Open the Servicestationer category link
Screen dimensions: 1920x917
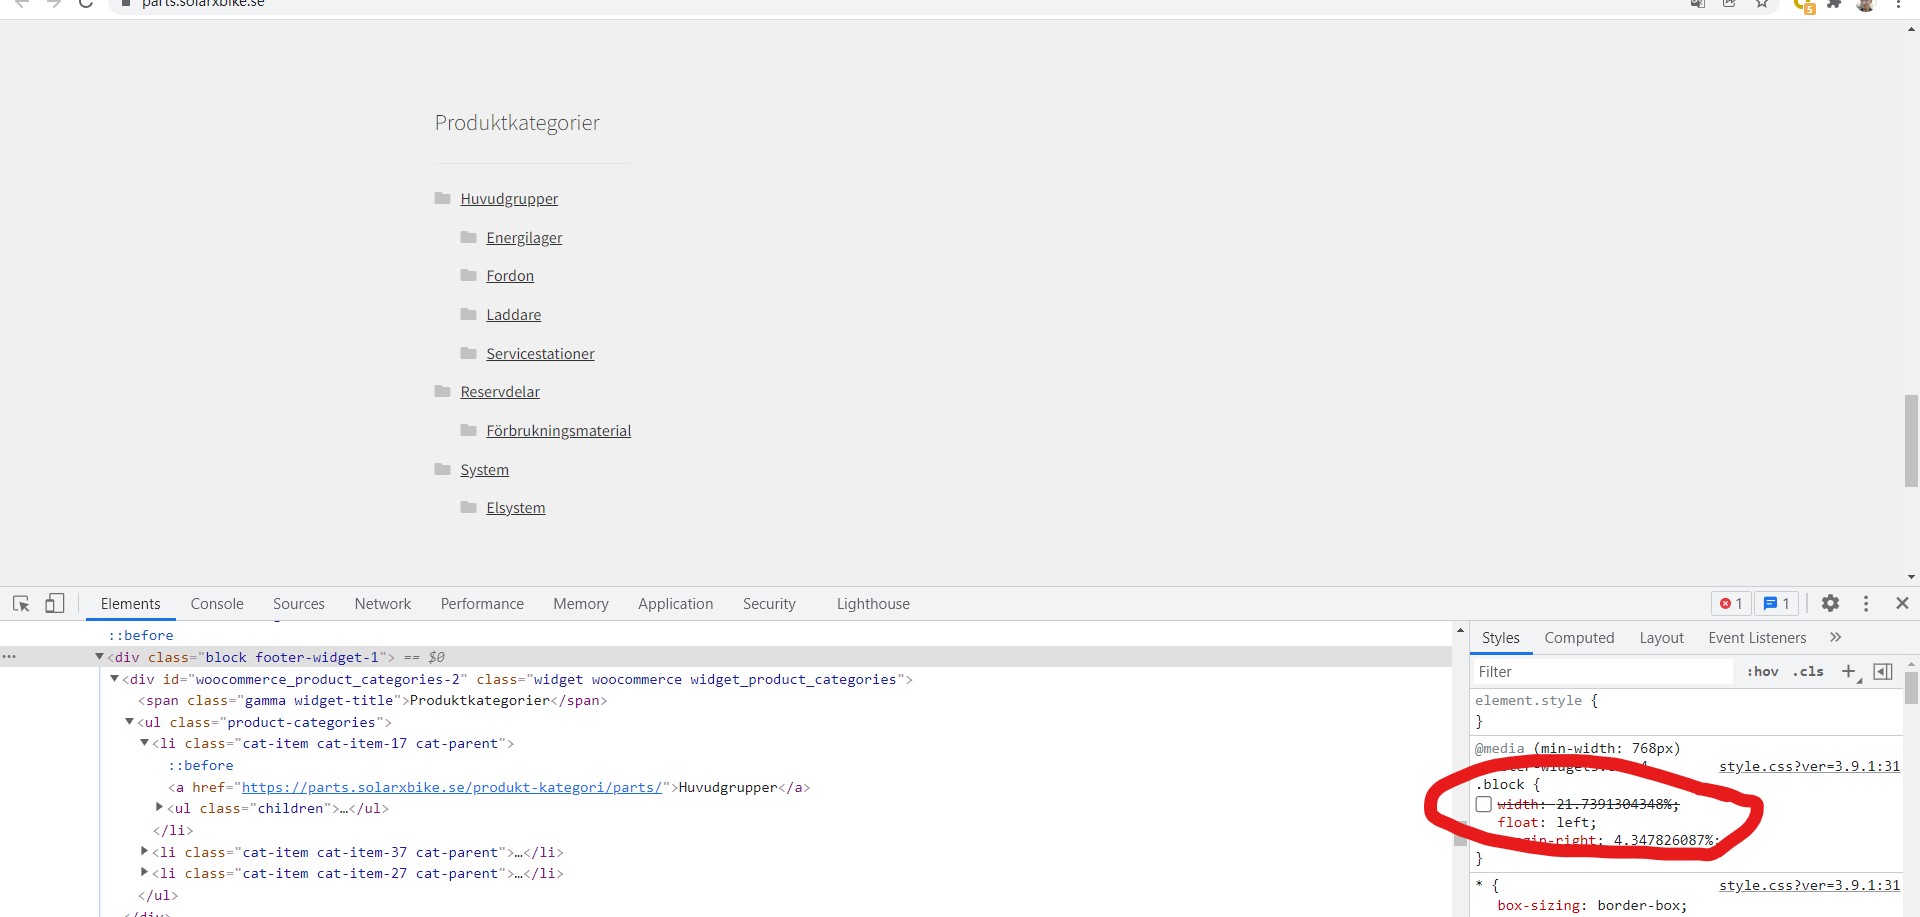[x=540, y=354]
